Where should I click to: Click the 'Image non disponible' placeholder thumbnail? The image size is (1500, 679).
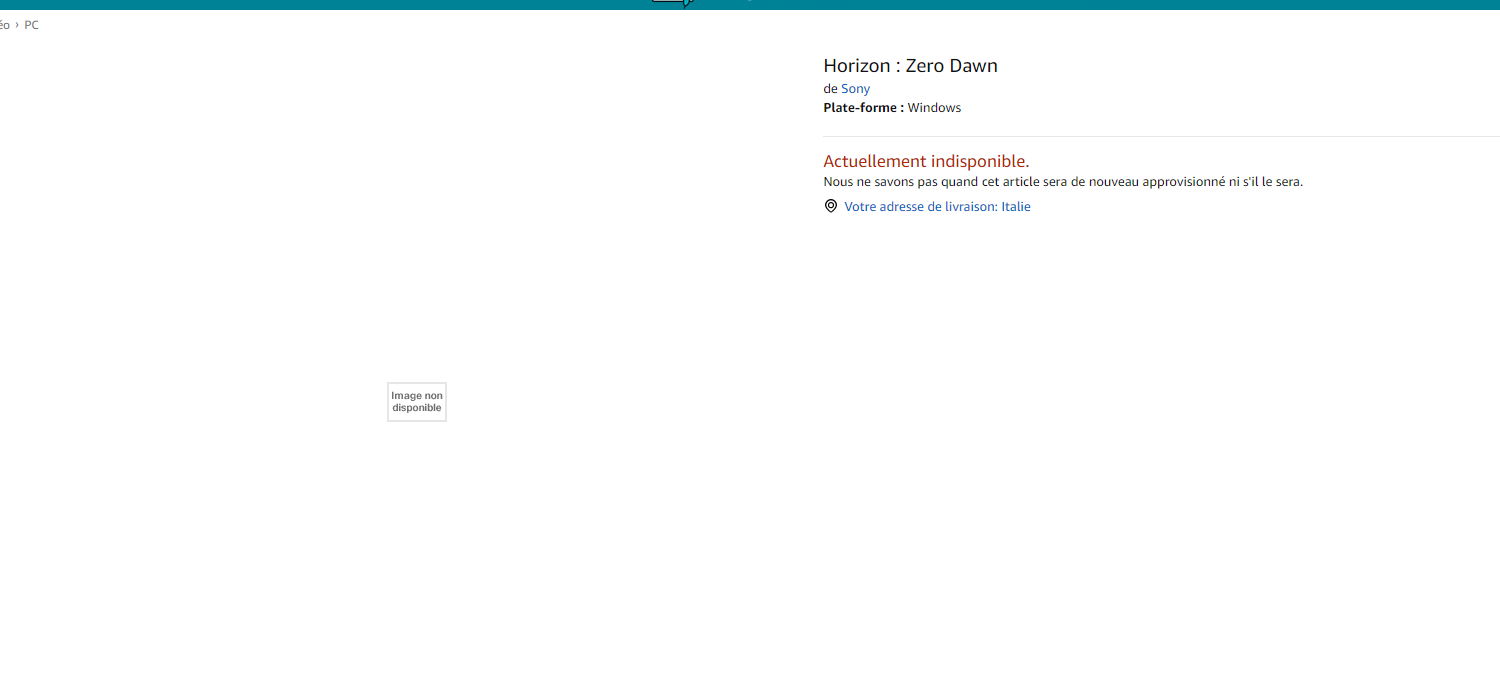tap(417, 402)
